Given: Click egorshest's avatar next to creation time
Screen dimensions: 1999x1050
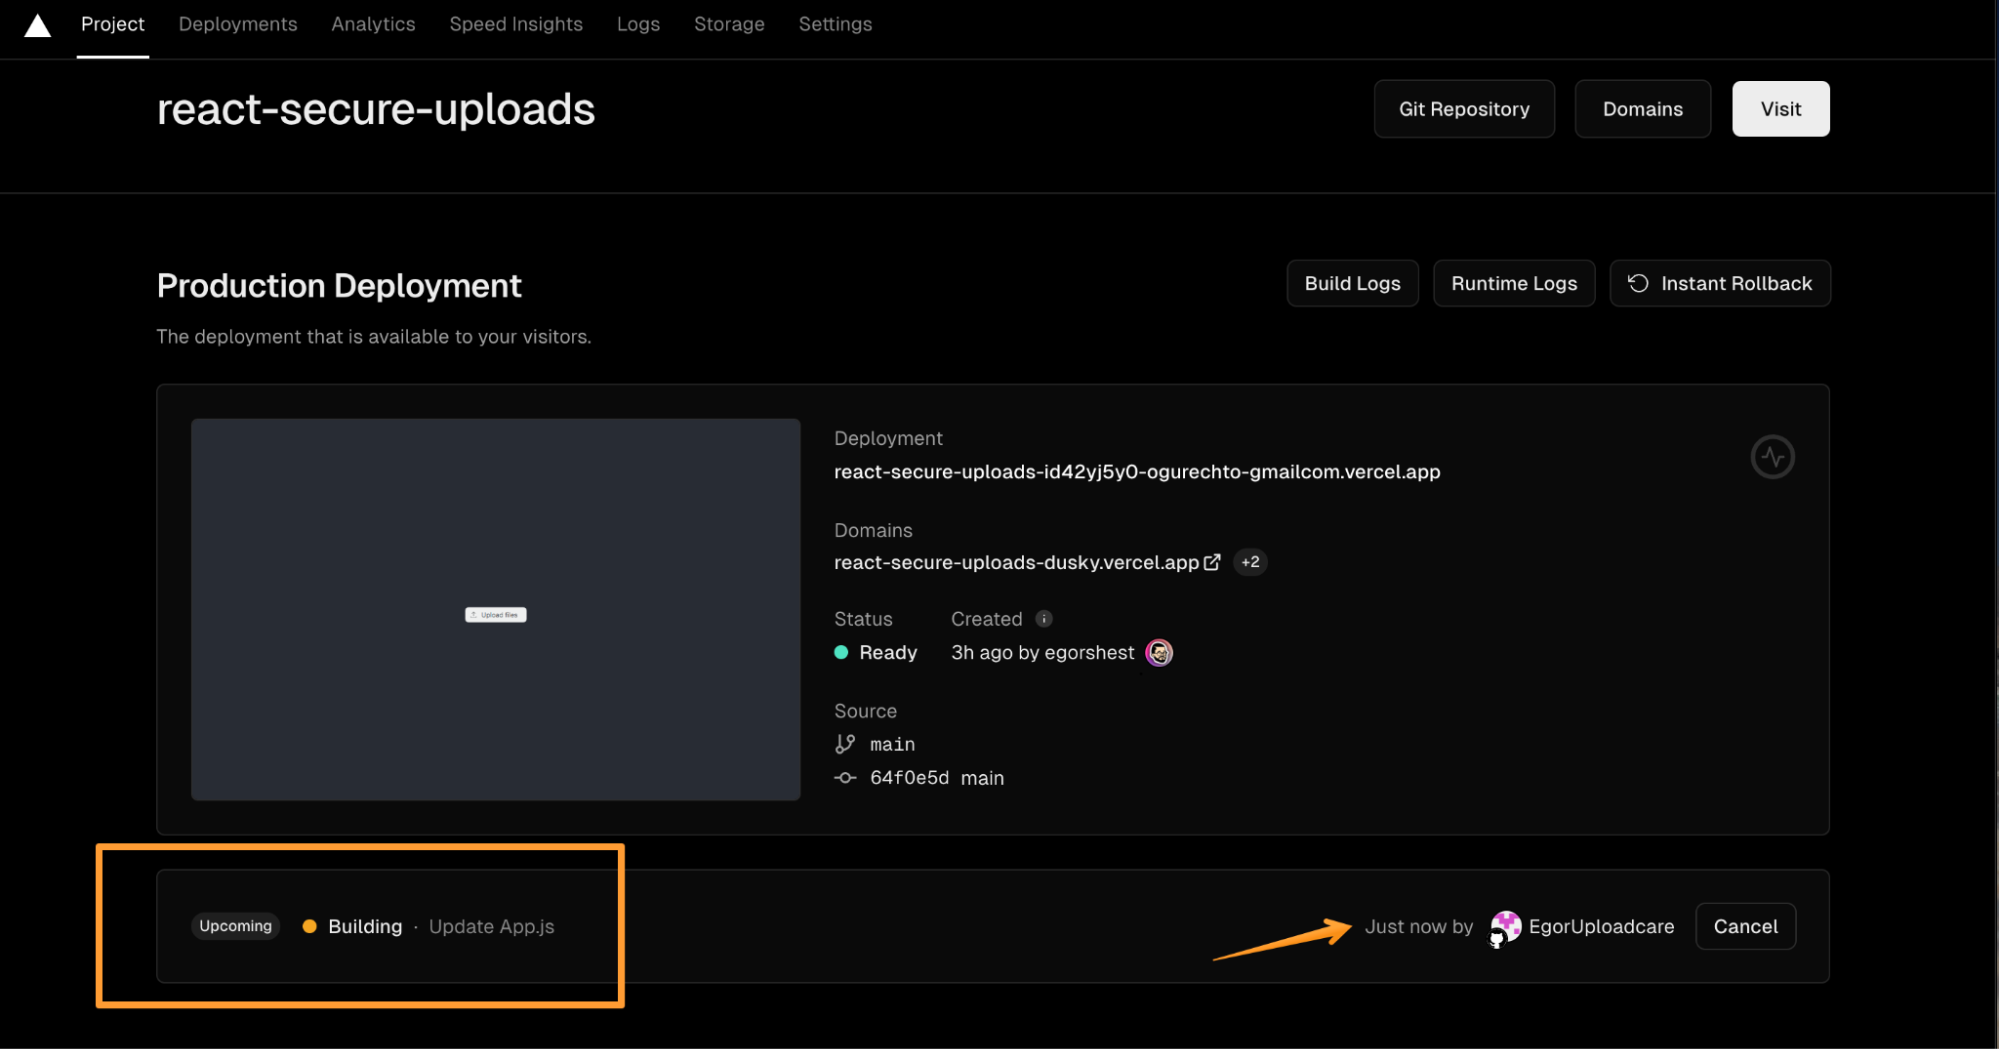Looking at the screenshot, I should [1158, 653].
